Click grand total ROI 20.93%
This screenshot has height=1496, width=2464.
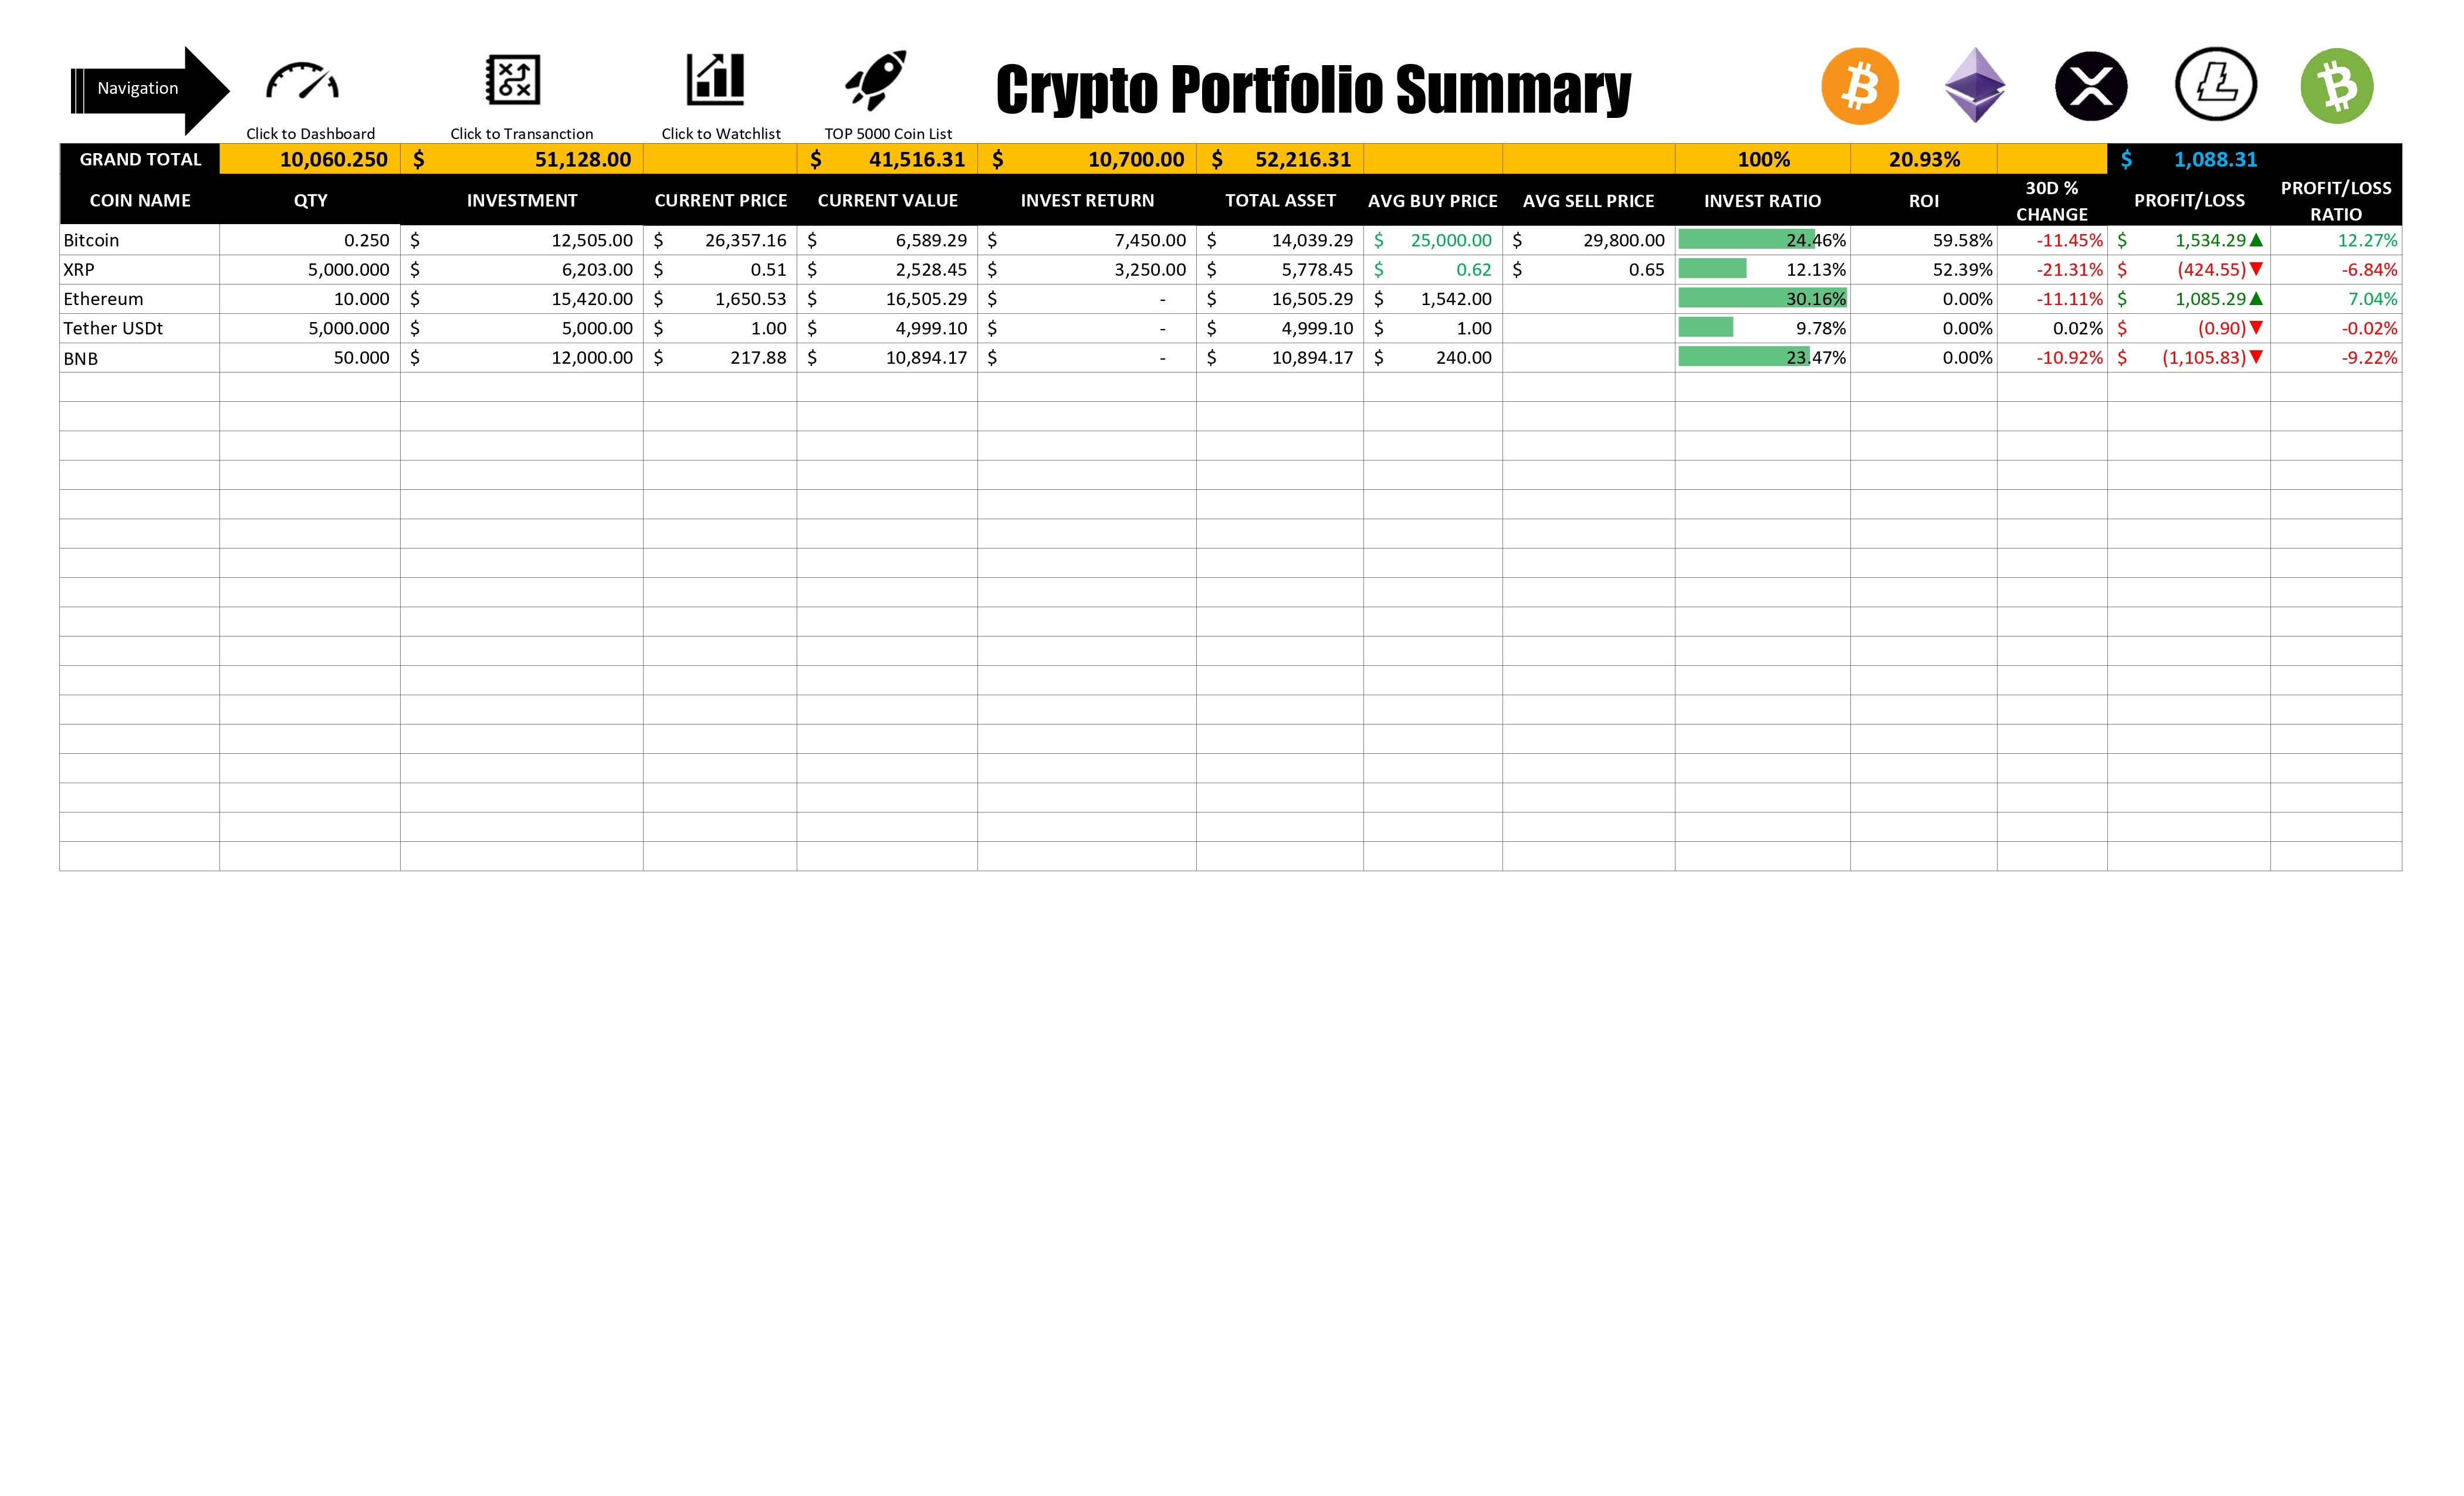tap(1924, 159)
